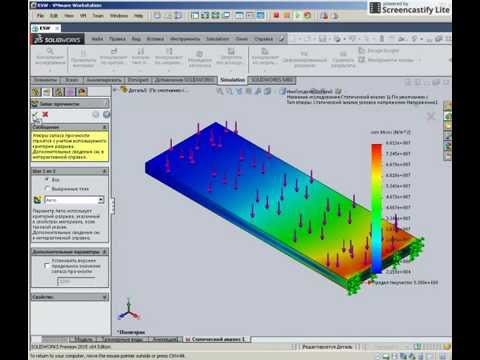Screen dimensions: 480x360
Task: Enable the upper limit safety factor checkbox
Action: coord(47,266)
